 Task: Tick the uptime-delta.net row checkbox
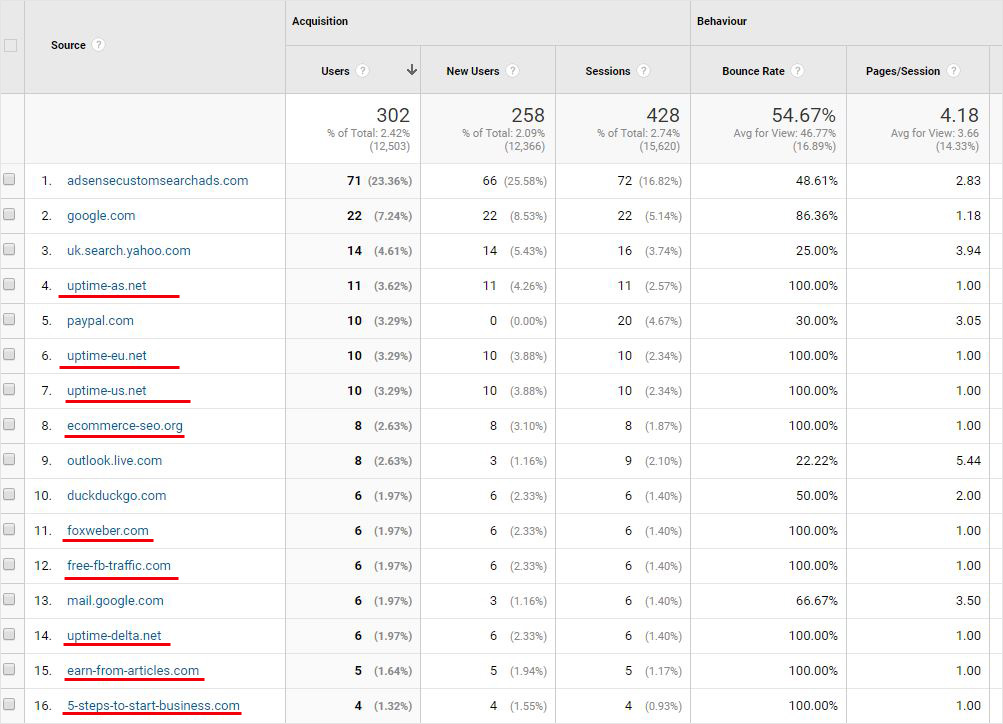pos(9,634)
